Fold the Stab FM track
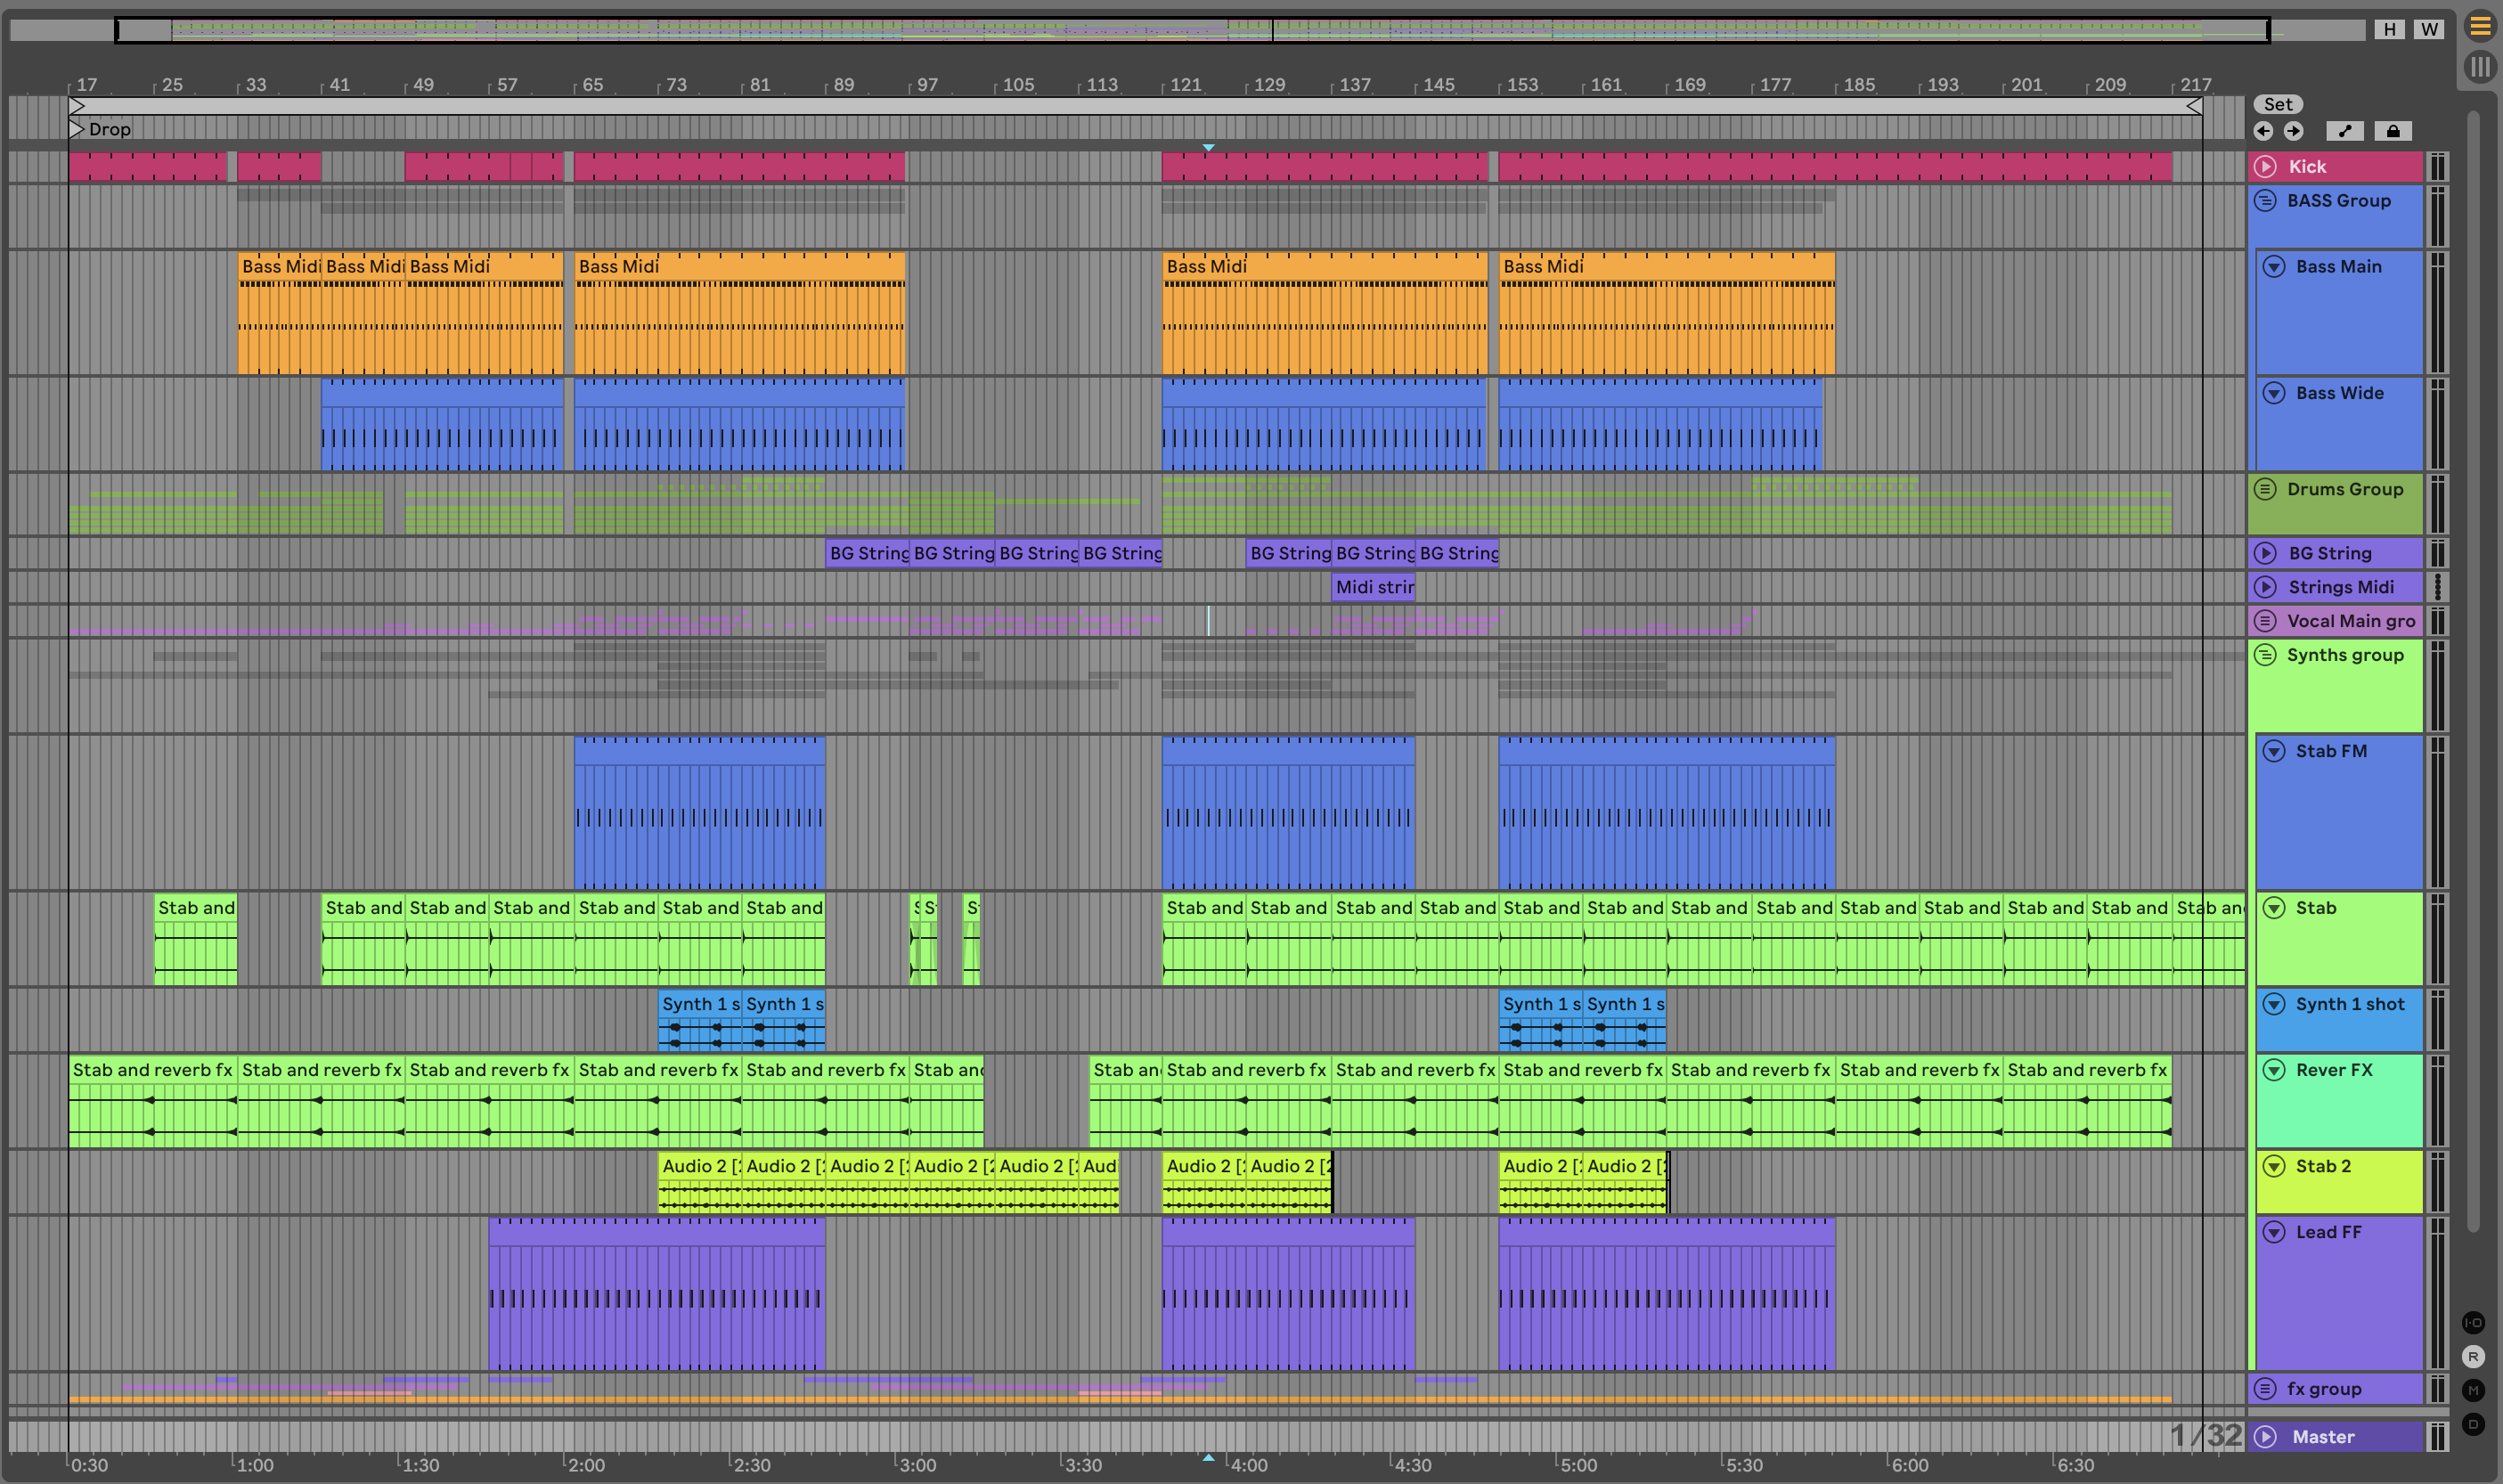2503x1484 pixels. [x=2274, y=751]
